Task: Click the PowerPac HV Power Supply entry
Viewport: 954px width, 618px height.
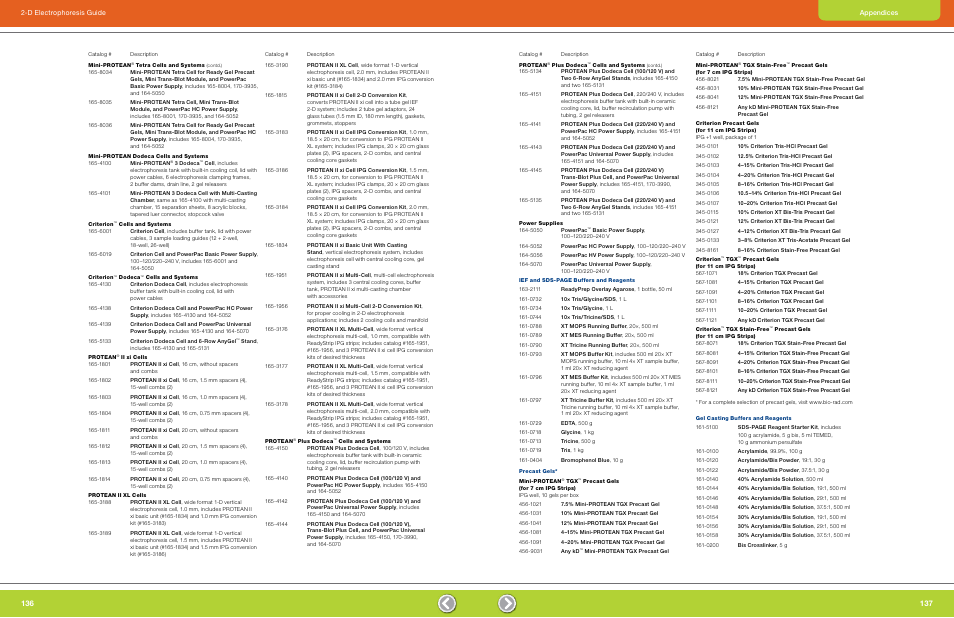Action: click(623, 255)
